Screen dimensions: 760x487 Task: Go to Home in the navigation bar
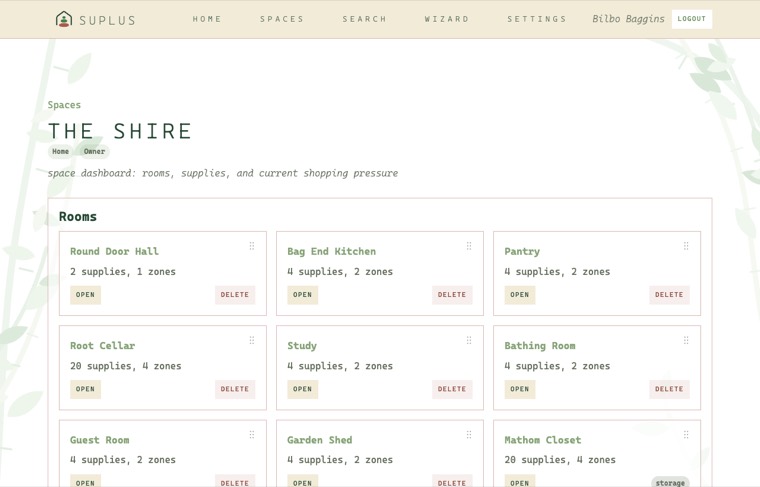tap(207, 19)
